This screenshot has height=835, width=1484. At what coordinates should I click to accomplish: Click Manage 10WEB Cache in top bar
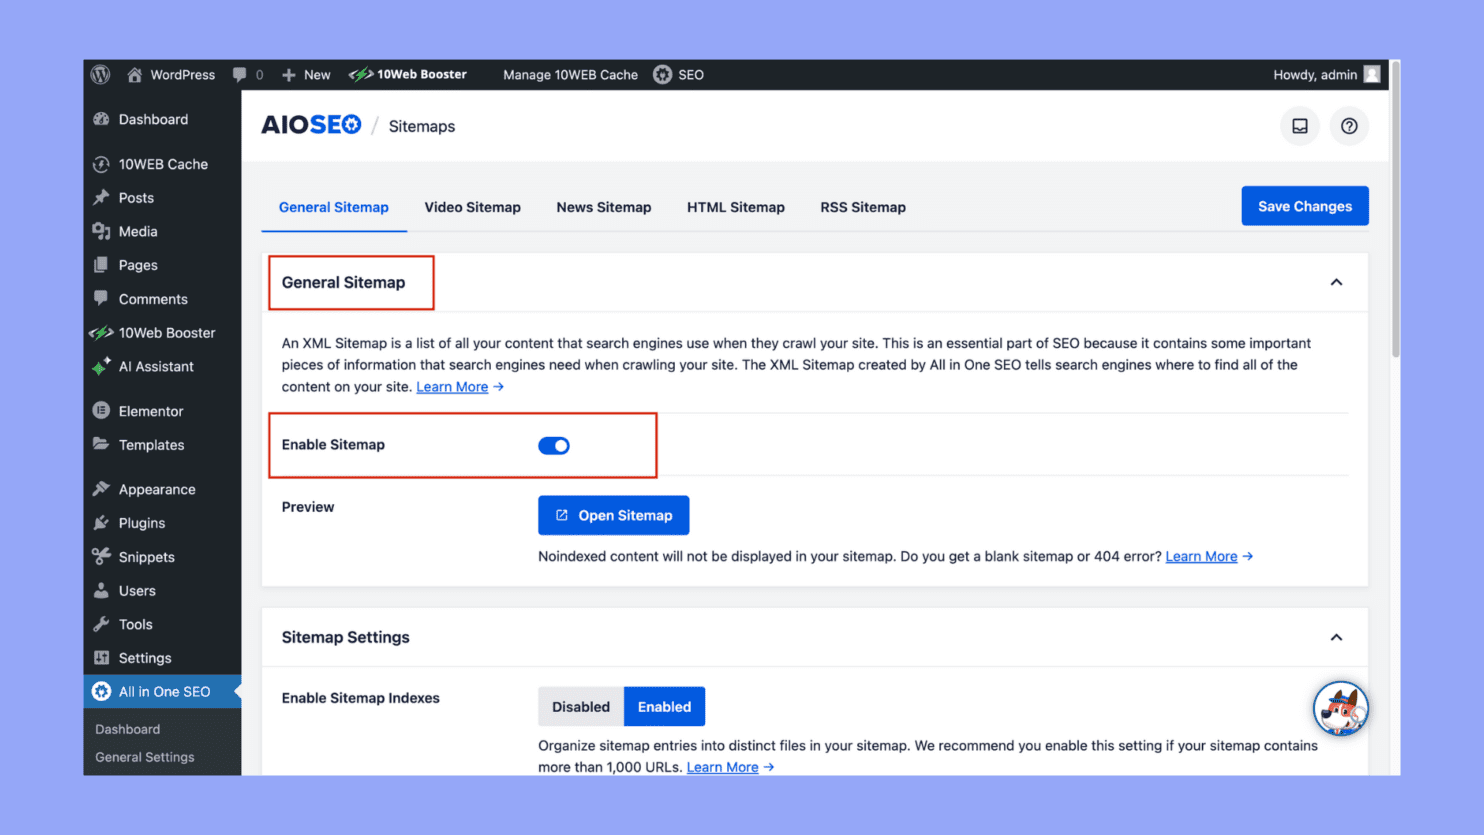pyautogui.click(x=570, y=75)
